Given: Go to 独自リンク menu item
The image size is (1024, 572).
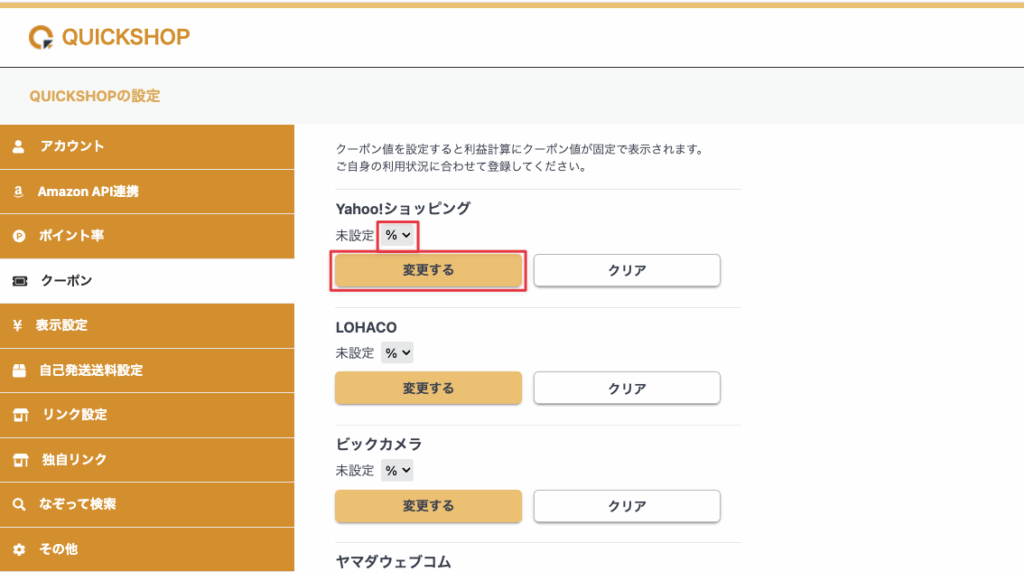Looking at the screenshot, I should click(x=74, y=460).
